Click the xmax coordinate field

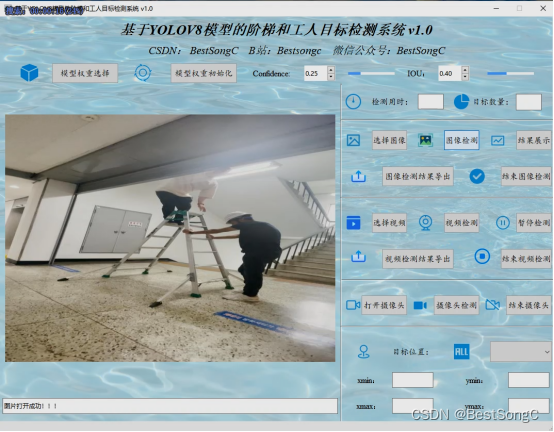pos(413,406)
